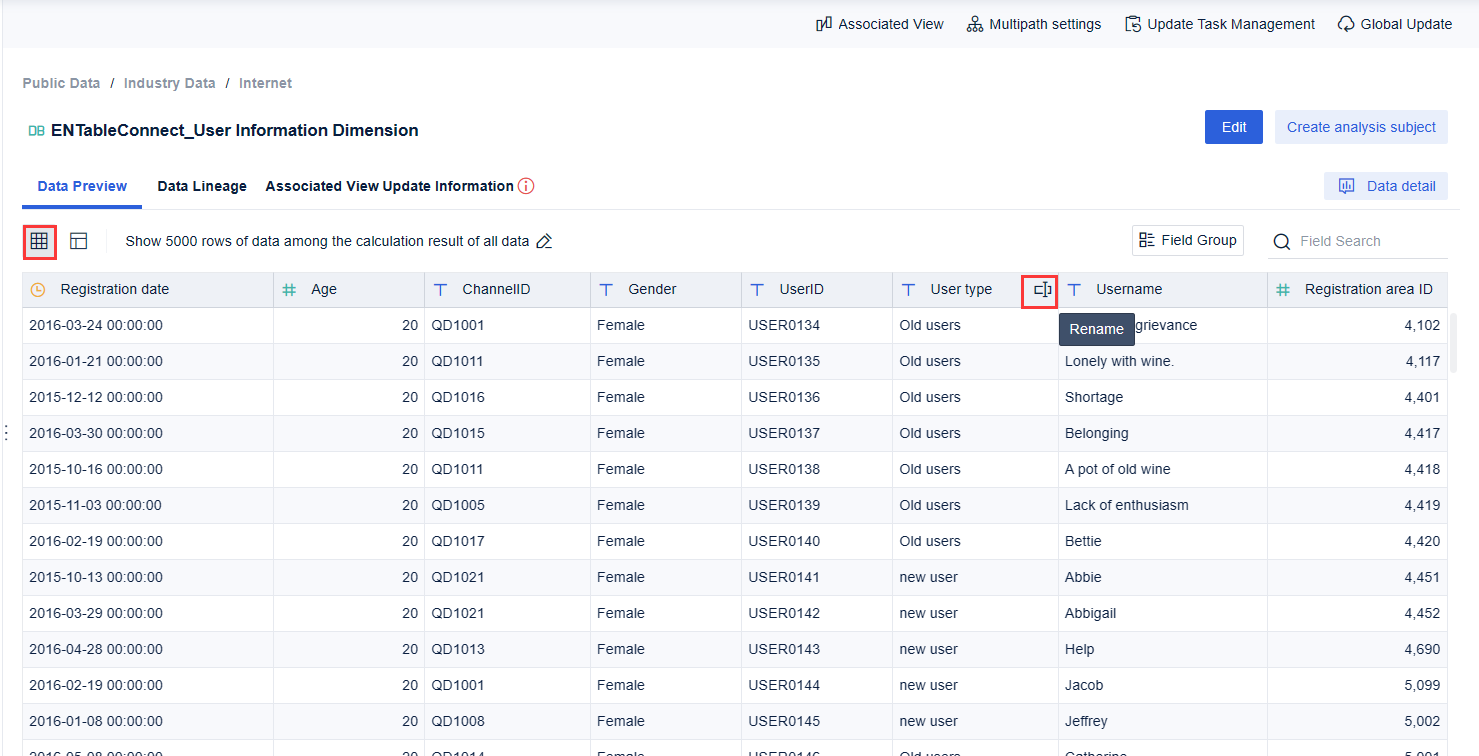Click pencil icon to edit row count
Viewport: 1479px width, 756px height.
click(x=544, y=241)
